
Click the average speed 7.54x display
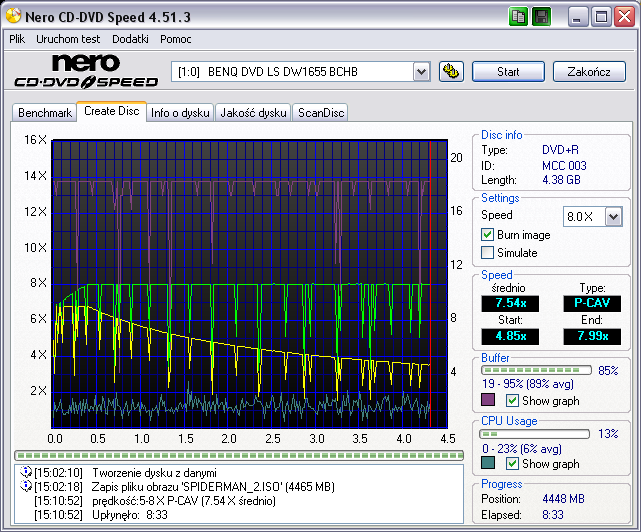510,303
